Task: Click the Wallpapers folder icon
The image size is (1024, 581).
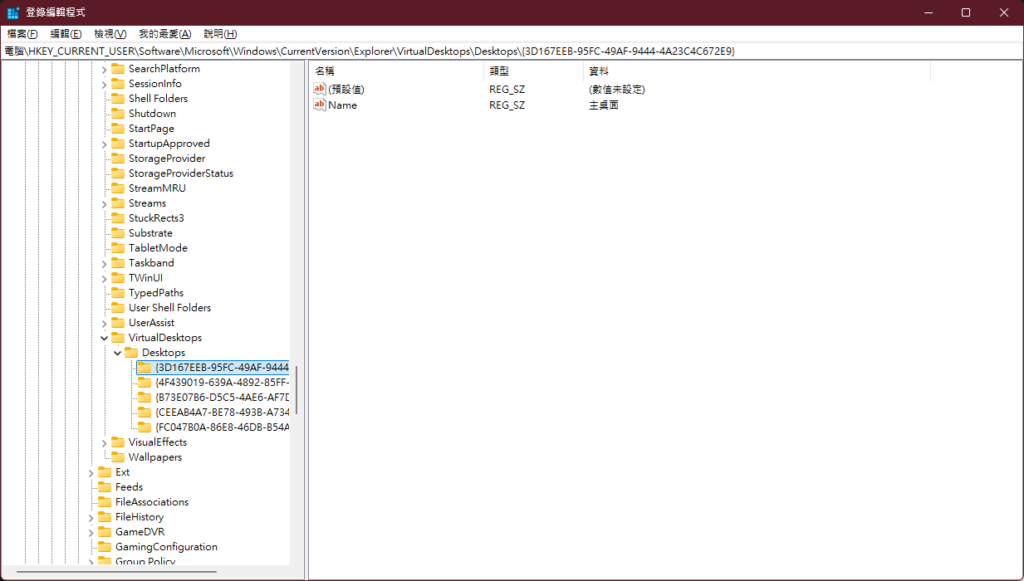Action: (x=117, y=457)
